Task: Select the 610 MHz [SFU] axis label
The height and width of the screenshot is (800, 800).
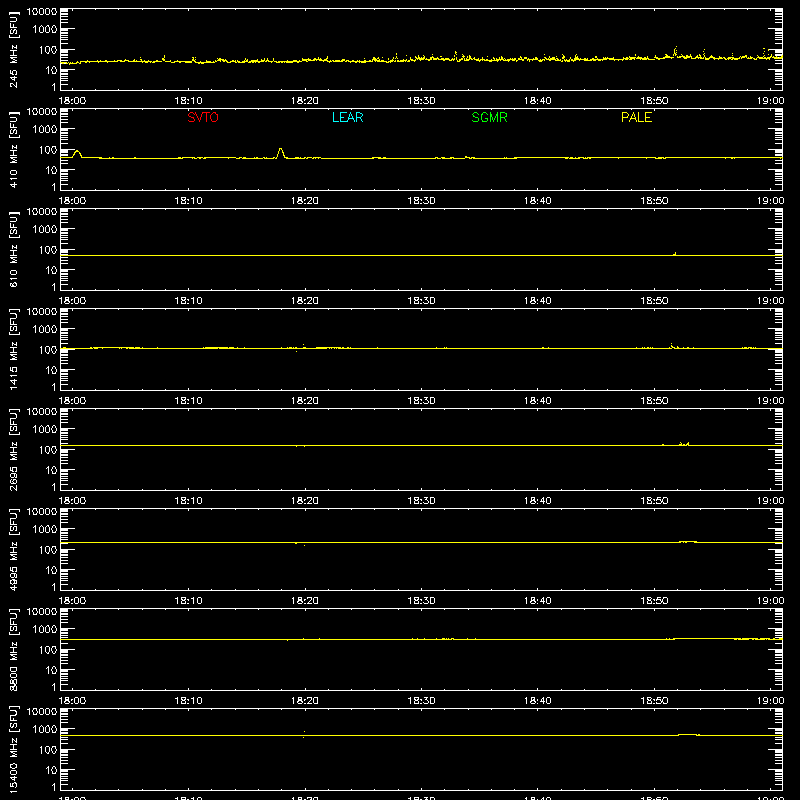Action: tap(14, 249)
